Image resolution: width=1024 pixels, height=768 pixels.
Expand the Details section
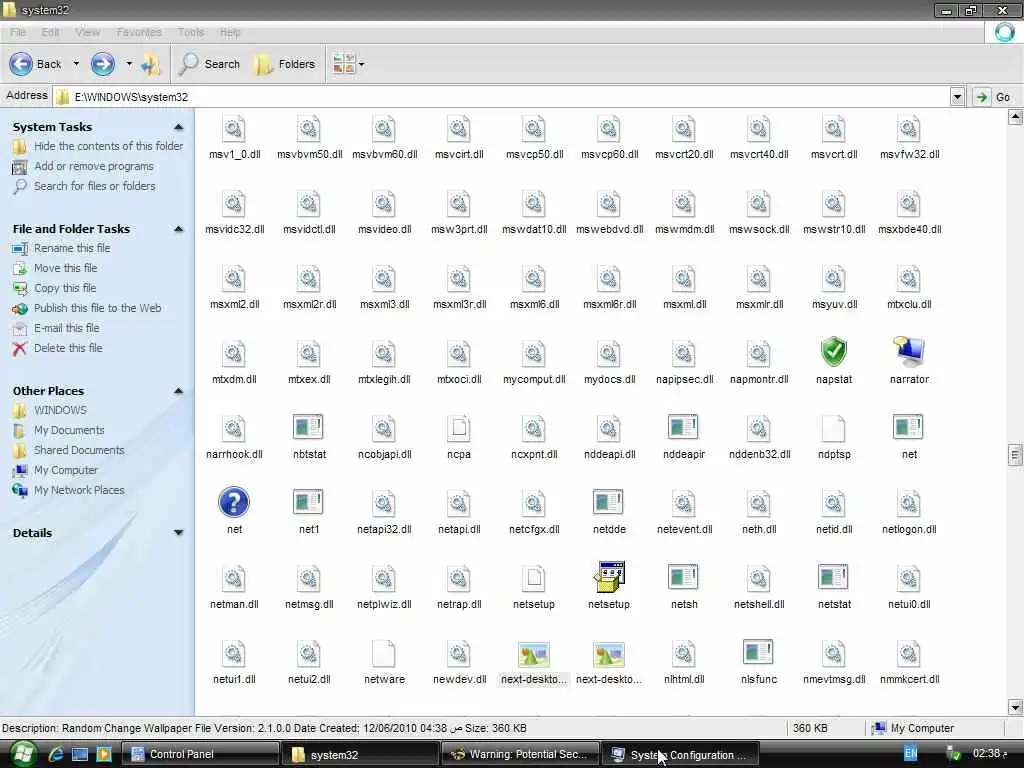178,533
